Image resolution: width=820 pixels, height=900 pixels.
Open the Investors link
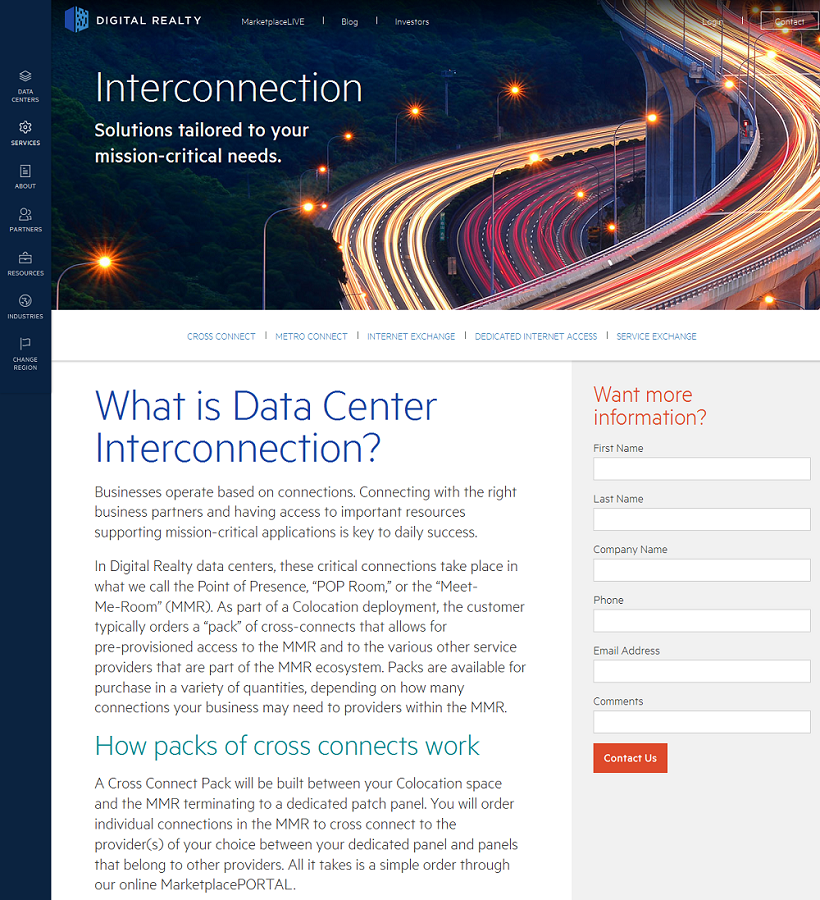pyautogui.click(x=412, y=22)
